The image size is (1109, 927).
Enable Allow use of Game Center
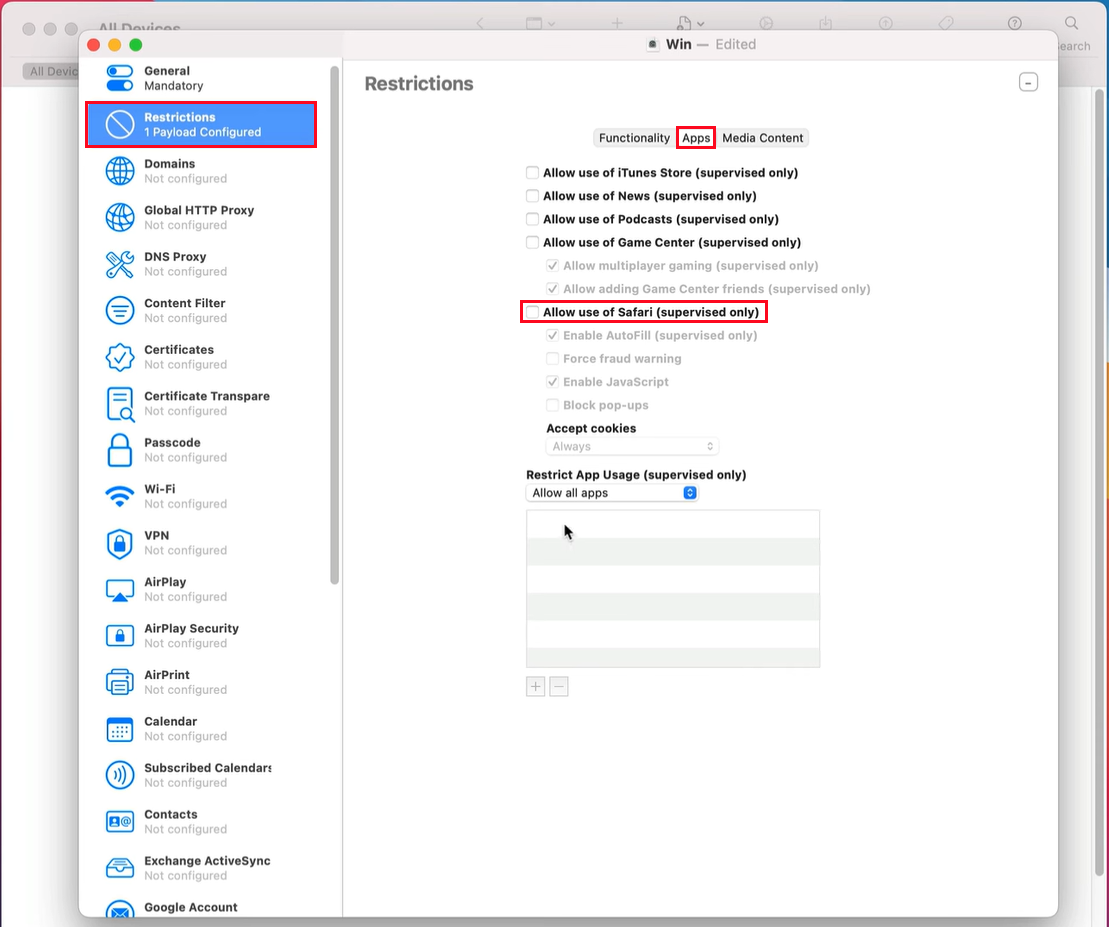[532, 242]
